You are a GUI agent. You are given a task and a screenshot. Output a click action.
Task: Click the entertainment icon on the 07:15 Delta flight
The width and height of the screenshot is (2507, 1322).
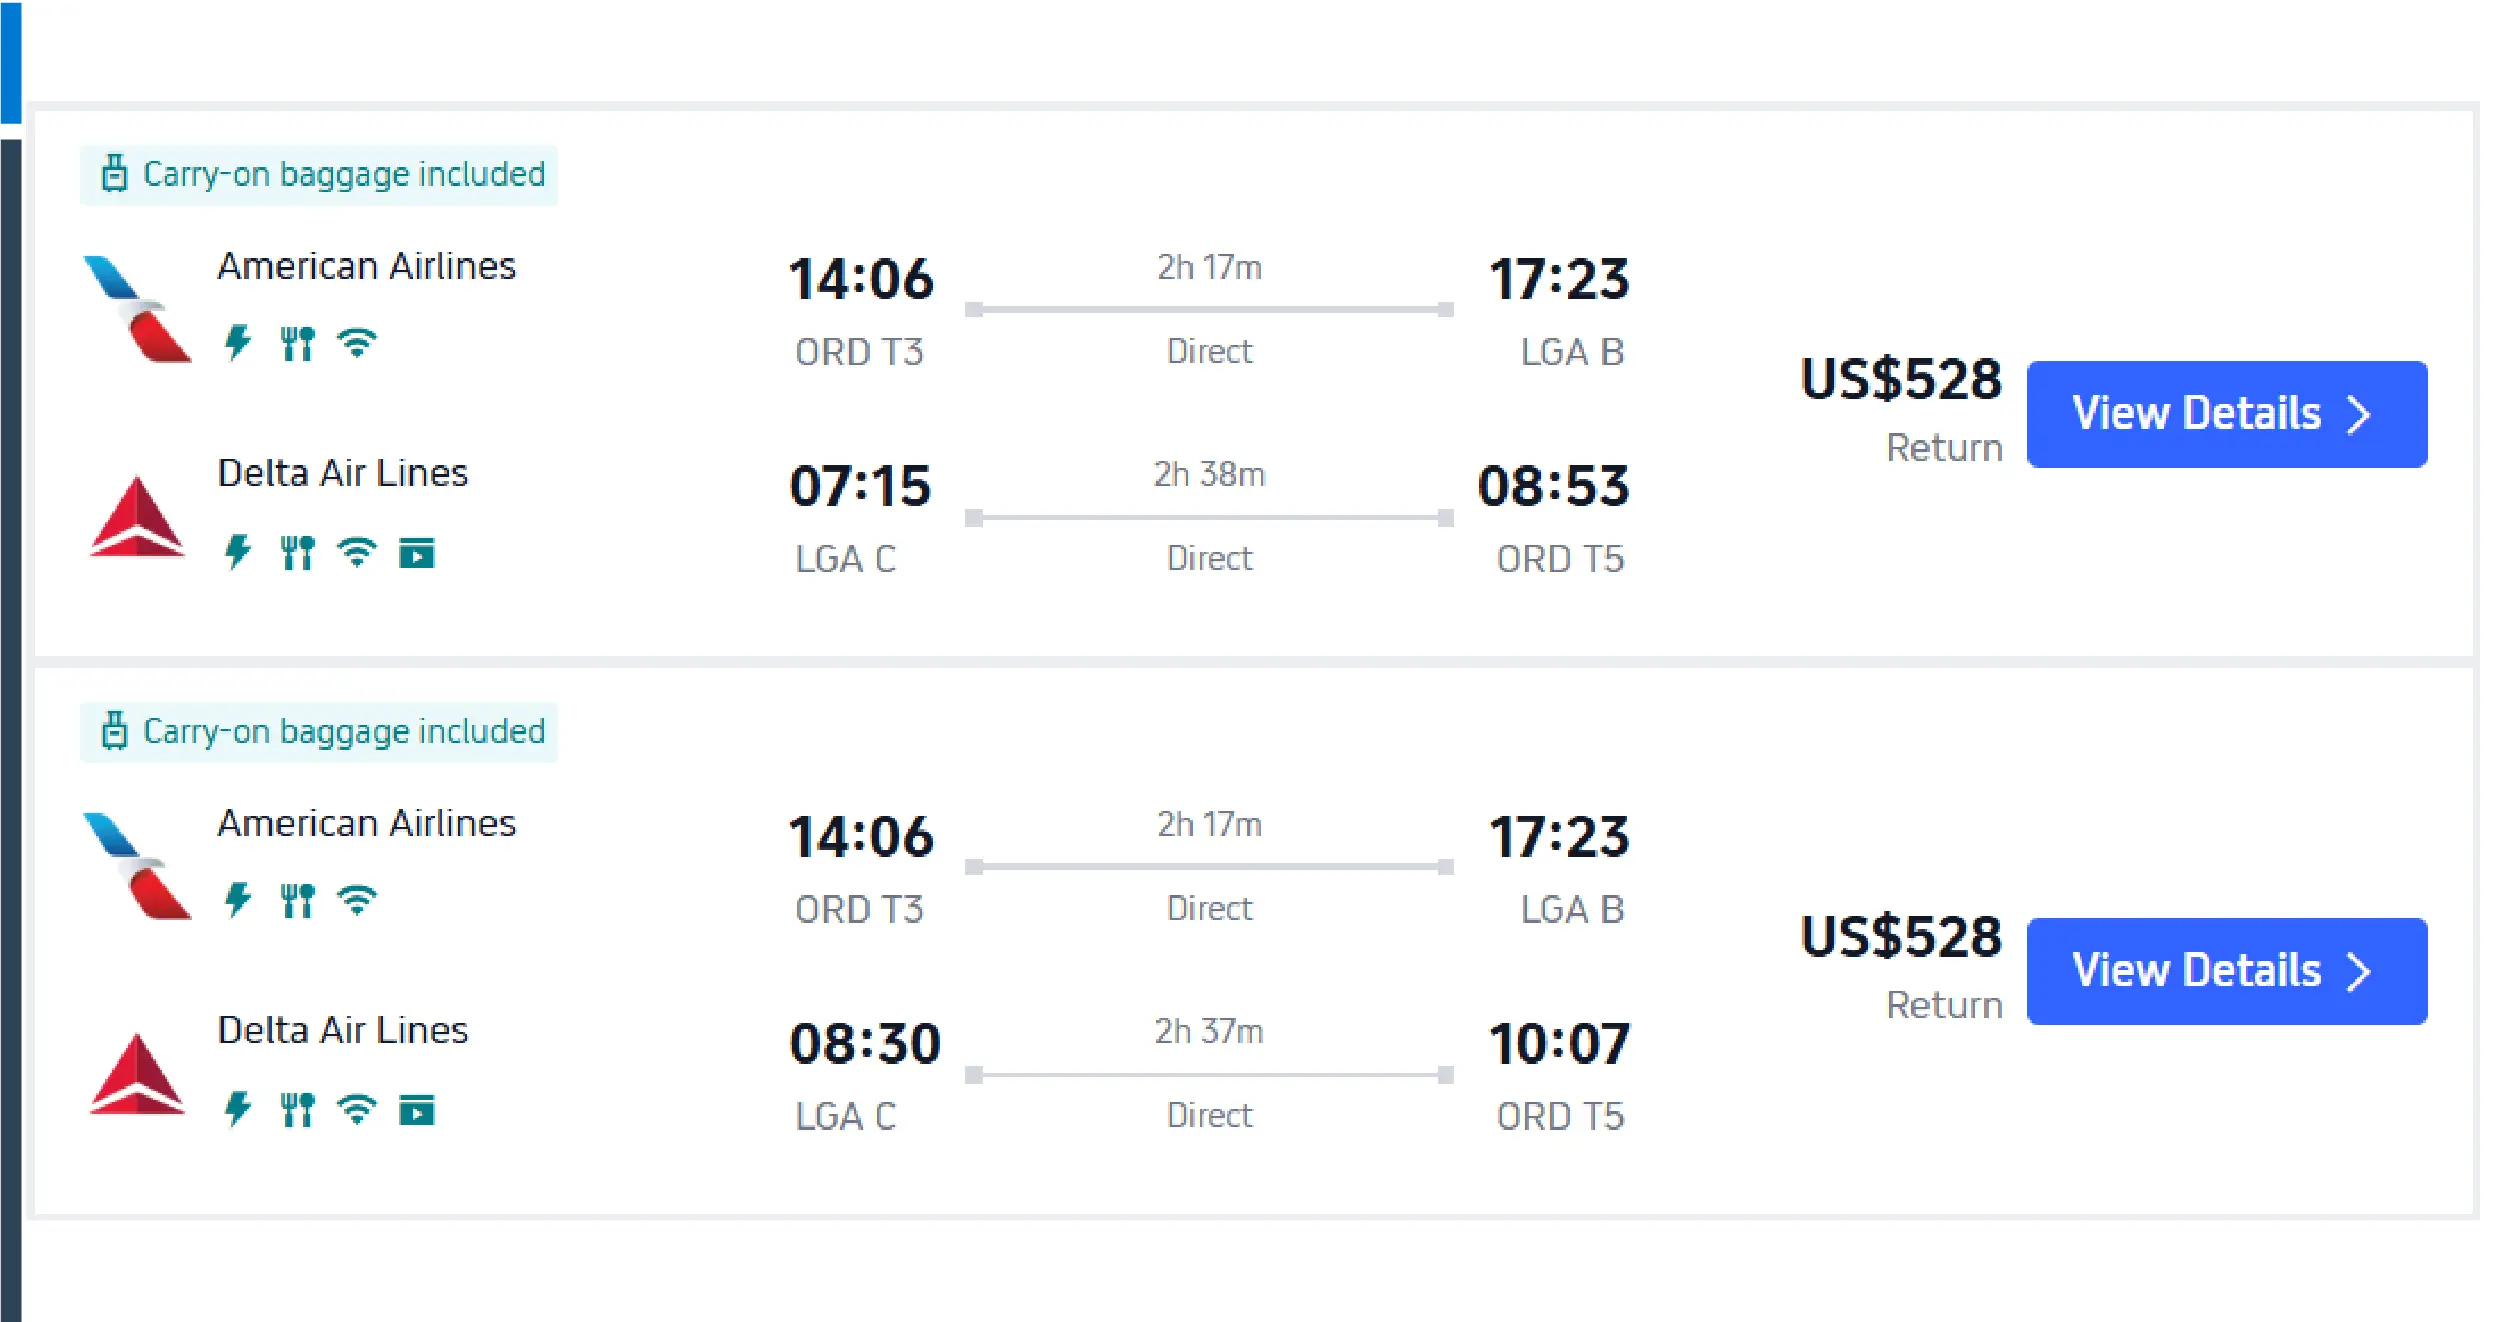coord(417,553)
